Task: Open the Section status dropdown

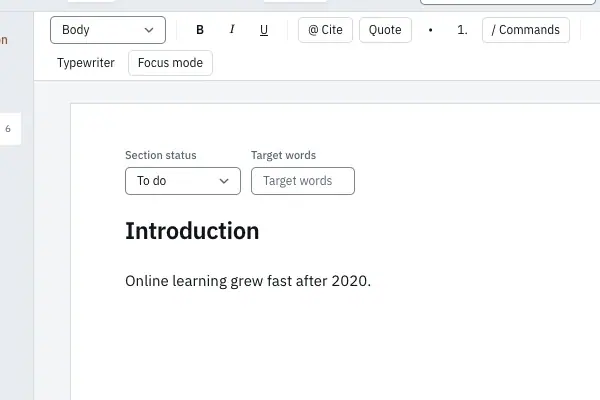Action: point(183,181)
